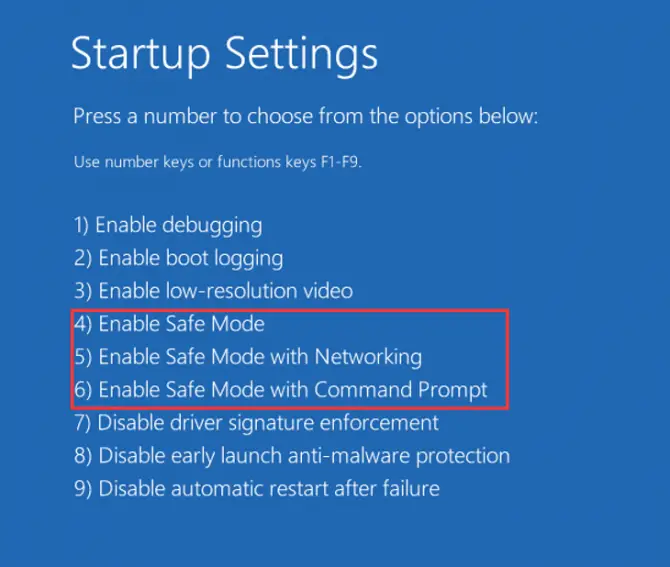Viewport: 670px width, 567px height.
Task: Click the words Command Prompt in option 6
Action: click(401, 390)
